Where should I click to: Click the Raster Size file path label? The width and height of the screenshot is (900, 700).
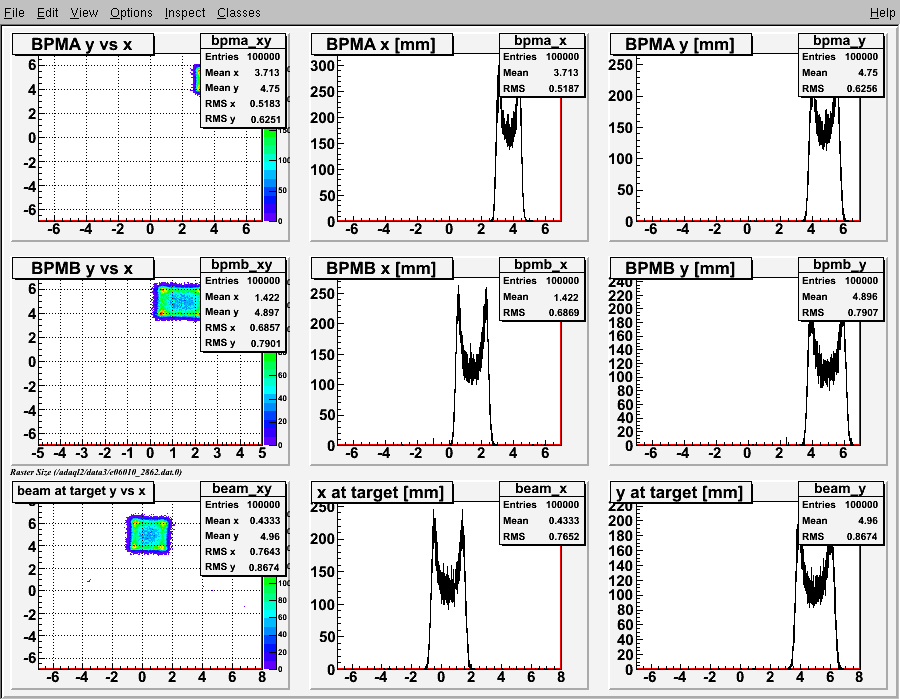click(x=96, y=472)
